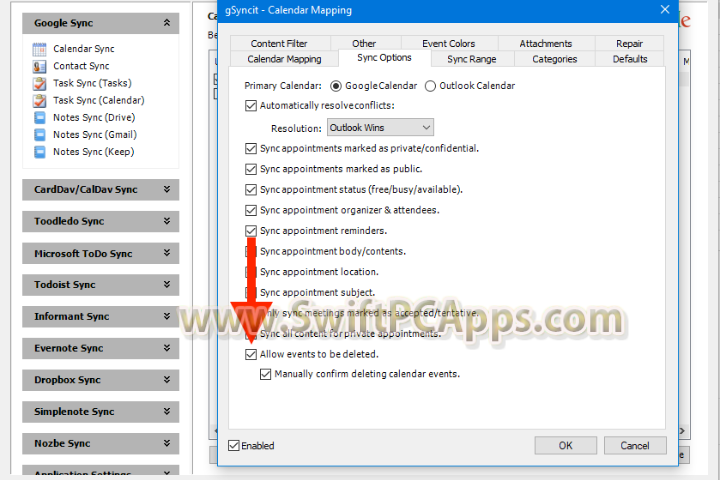Click the OK button
The height and width of the screenshot is (480, 720).
(566, 446)
